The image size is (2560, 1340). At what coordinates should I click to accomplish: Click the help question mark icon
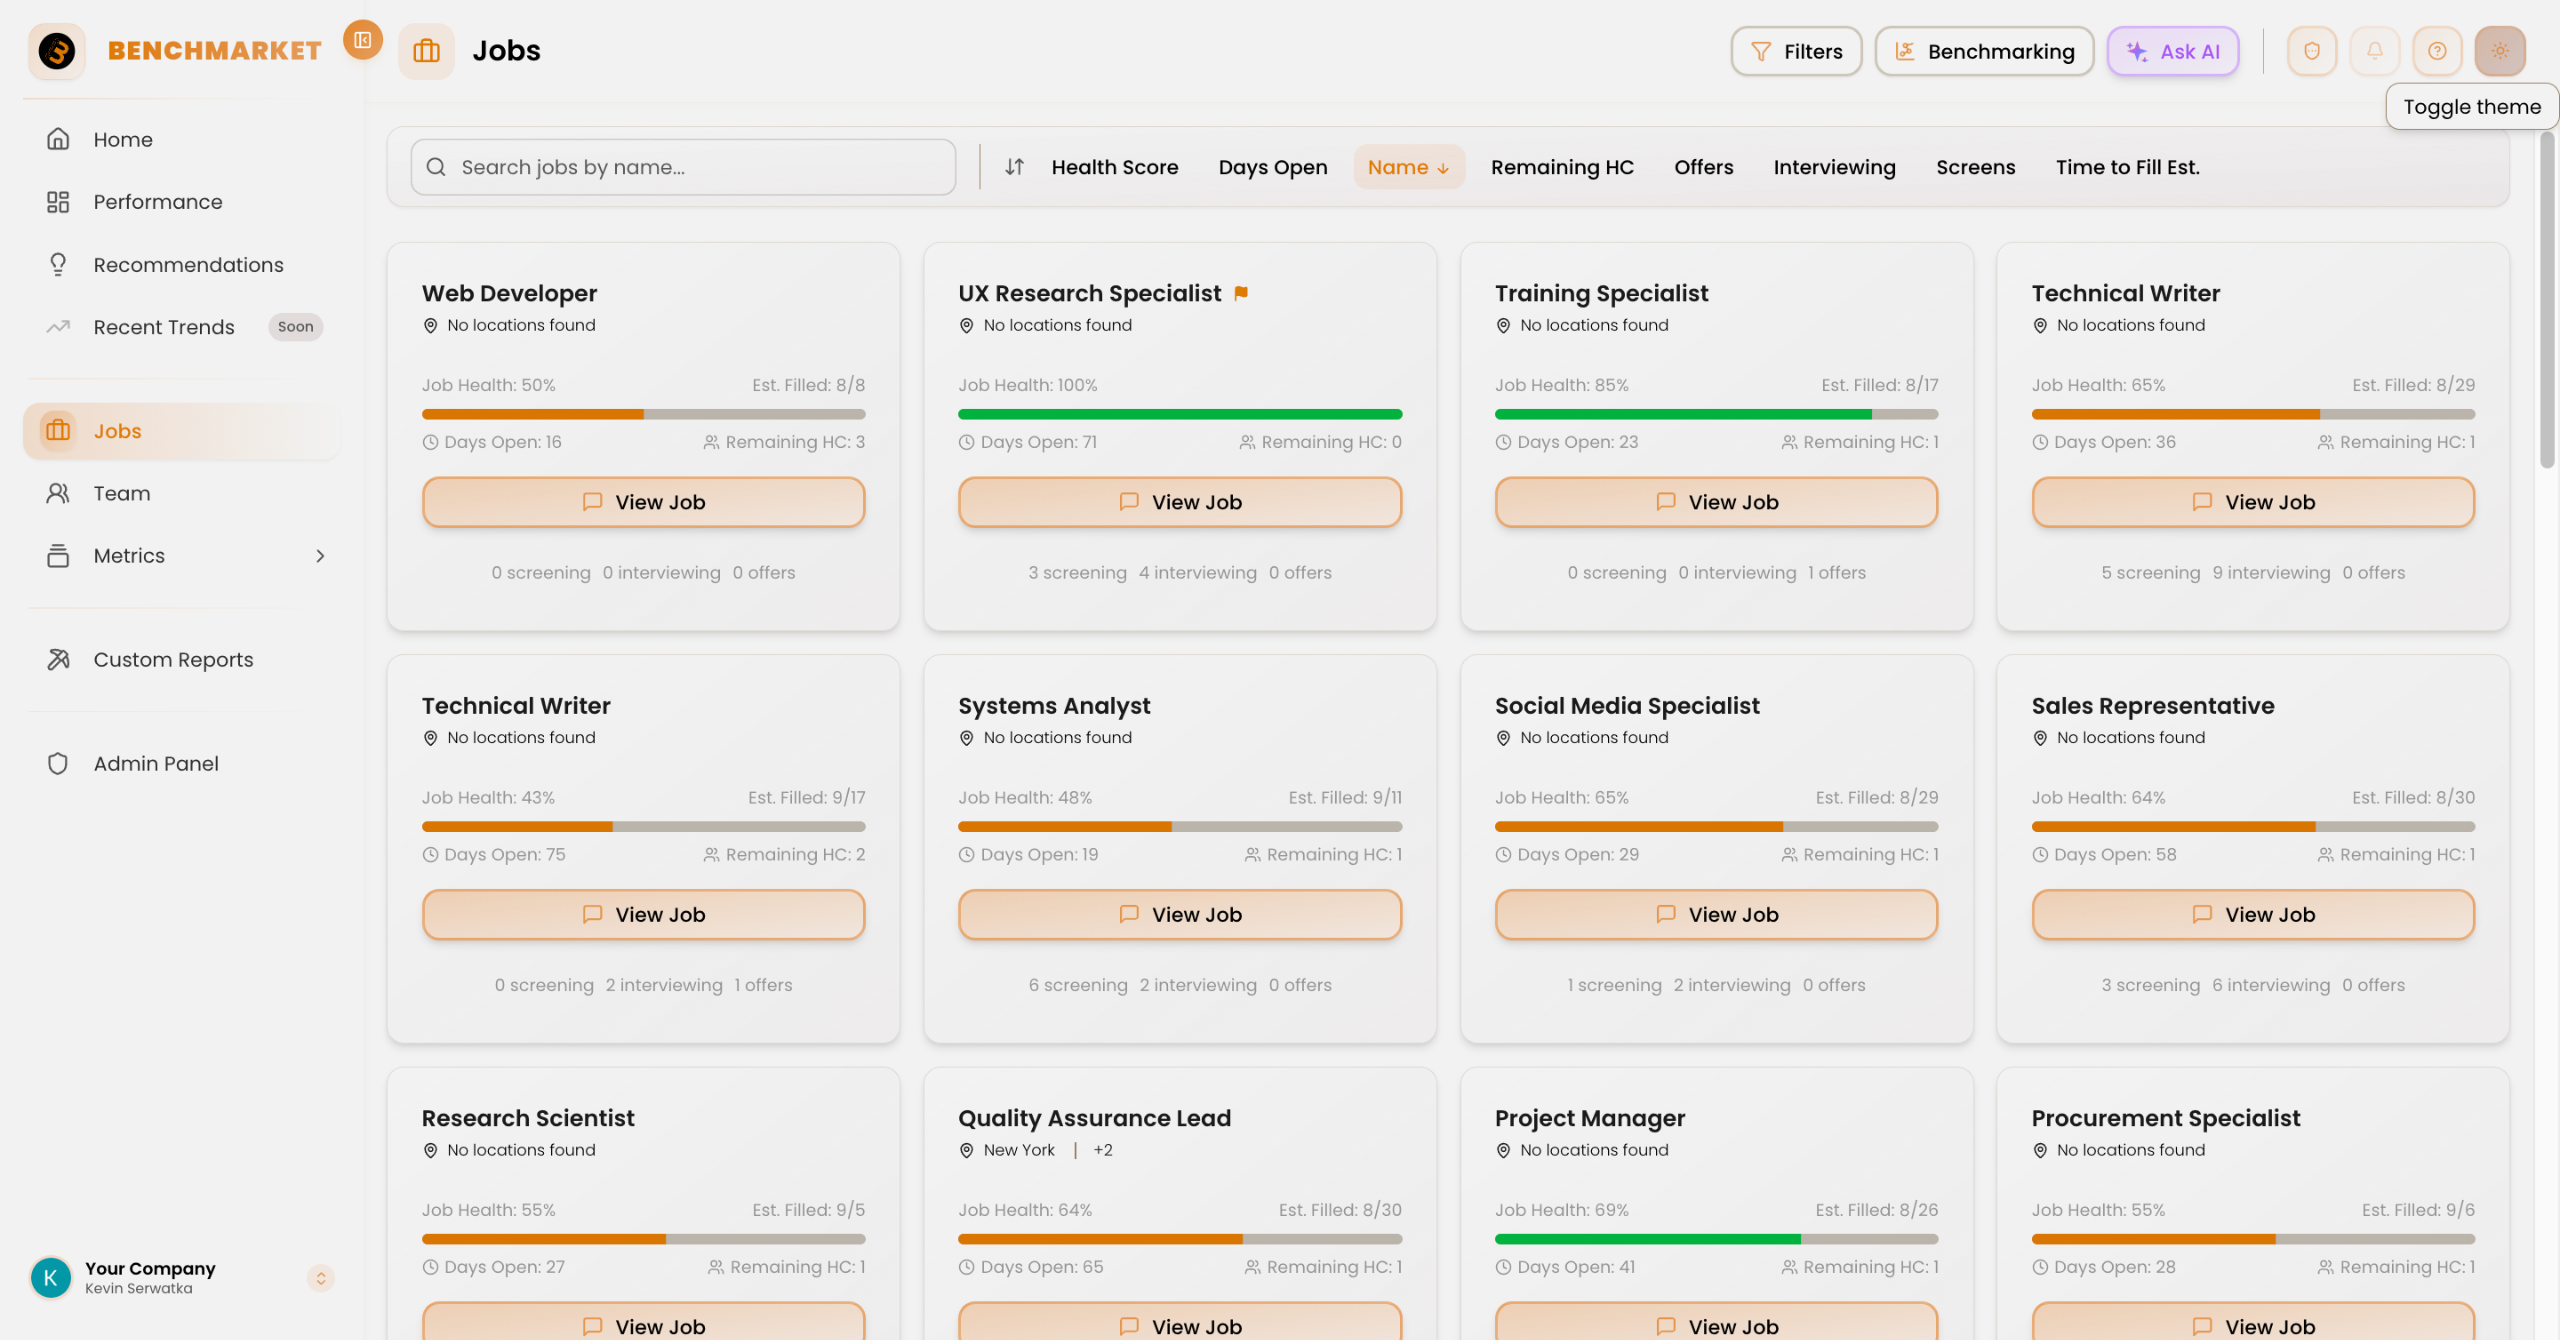(x=2437, y=51)
